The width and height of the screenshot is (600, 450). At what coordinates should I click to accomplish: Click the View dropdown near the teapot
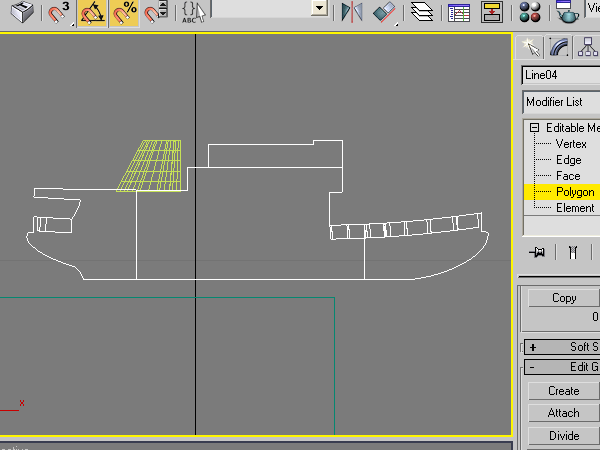coord(593,8)
